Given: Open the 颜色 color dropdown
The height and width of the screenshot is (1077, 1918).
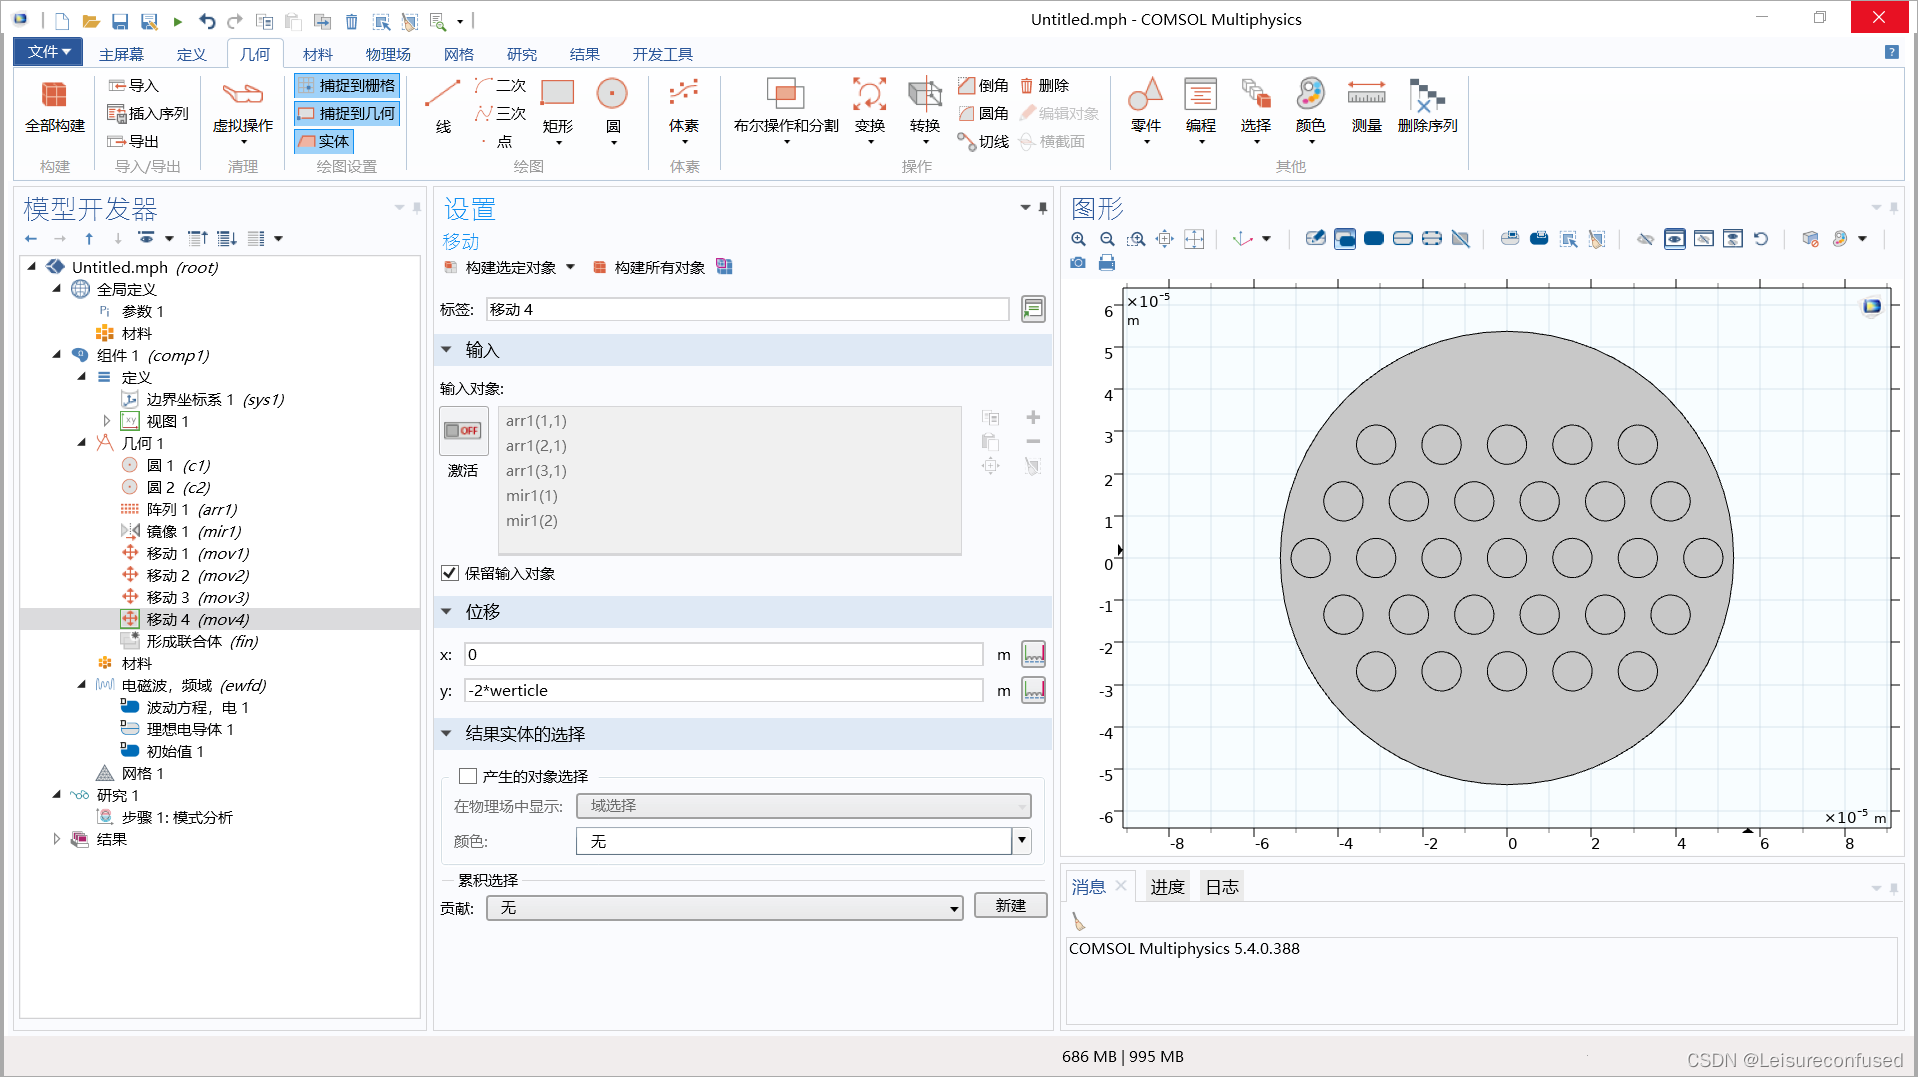Looking at the screenshot, I should (x=1022, y=841).
